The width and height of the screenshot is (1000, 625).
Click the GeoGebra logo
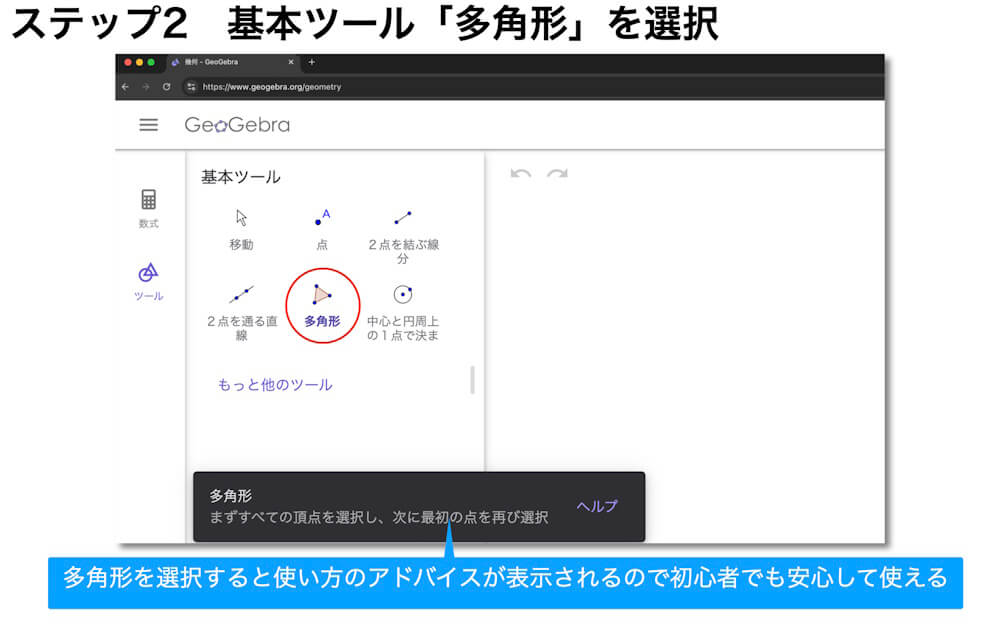point(237,125)
